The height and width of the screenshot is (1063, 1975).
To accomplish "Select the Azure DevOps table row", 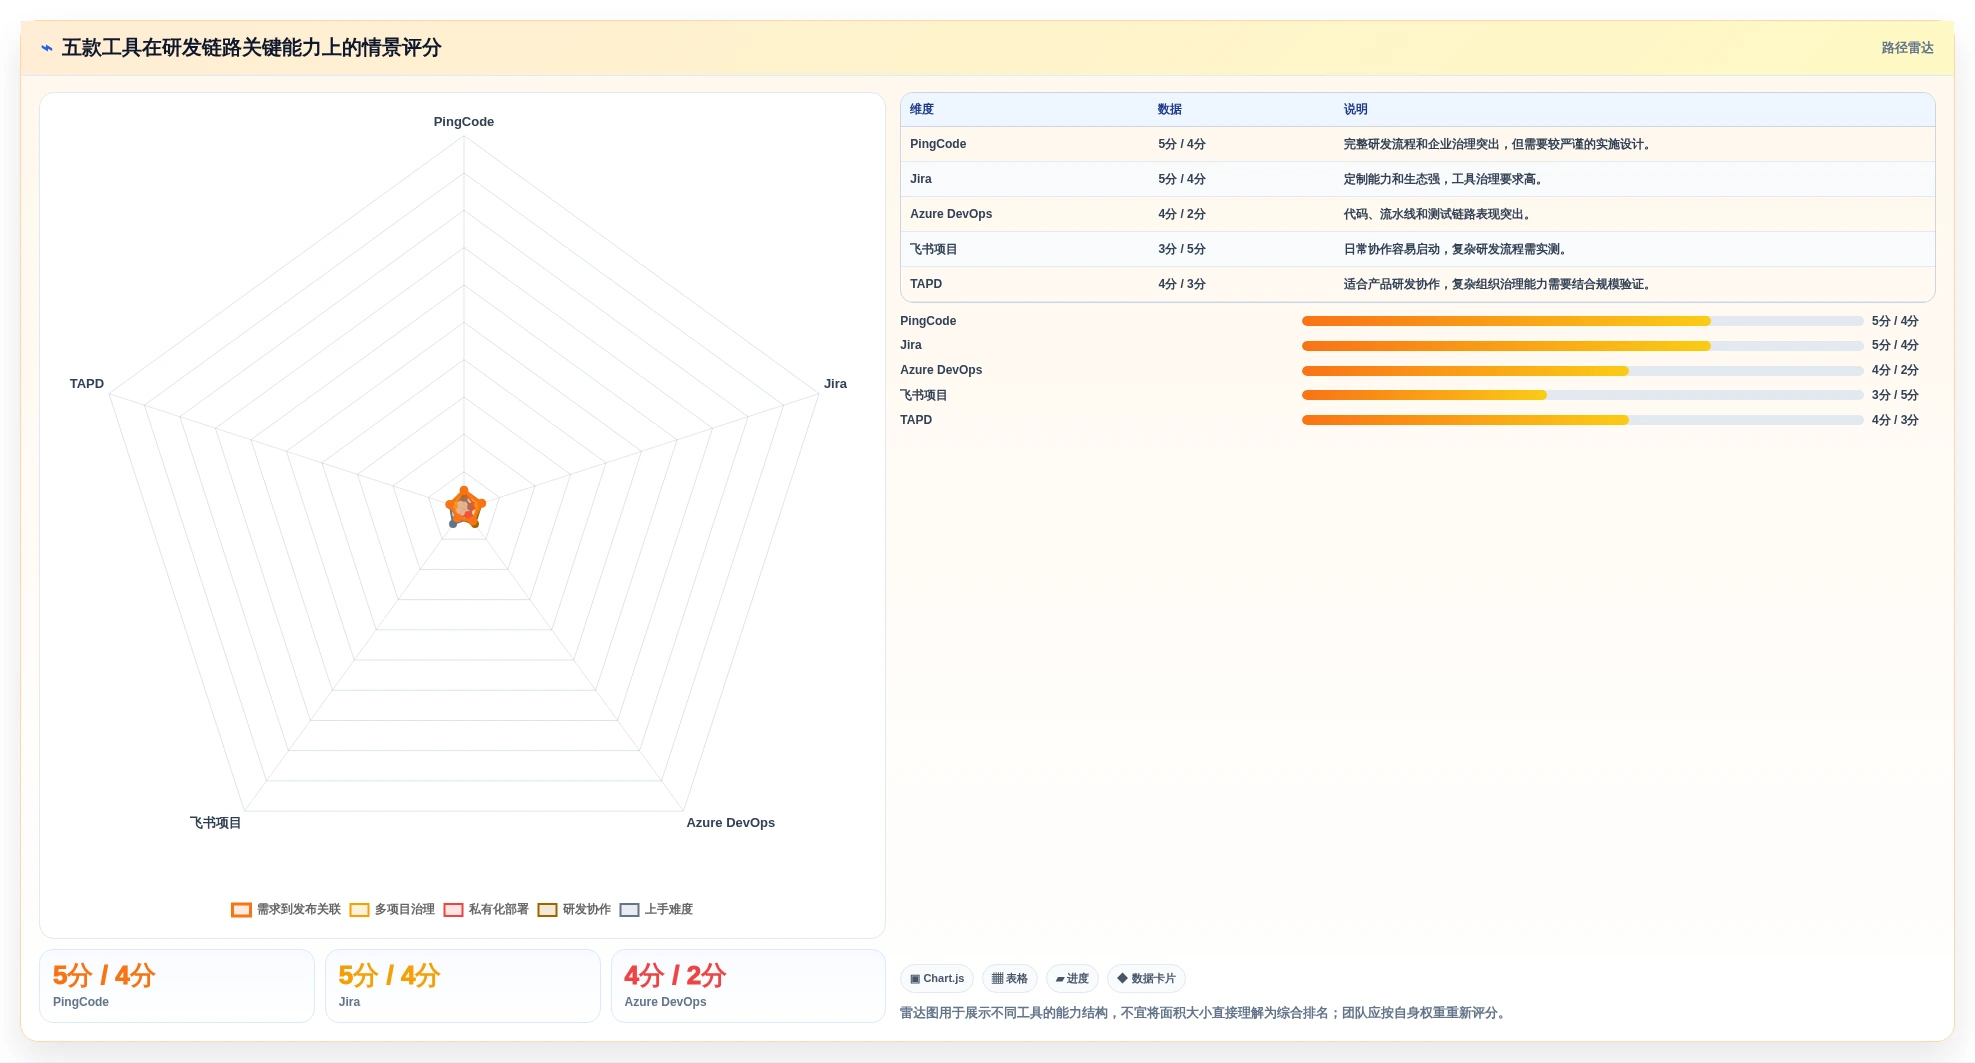I will click(1417, 215).
